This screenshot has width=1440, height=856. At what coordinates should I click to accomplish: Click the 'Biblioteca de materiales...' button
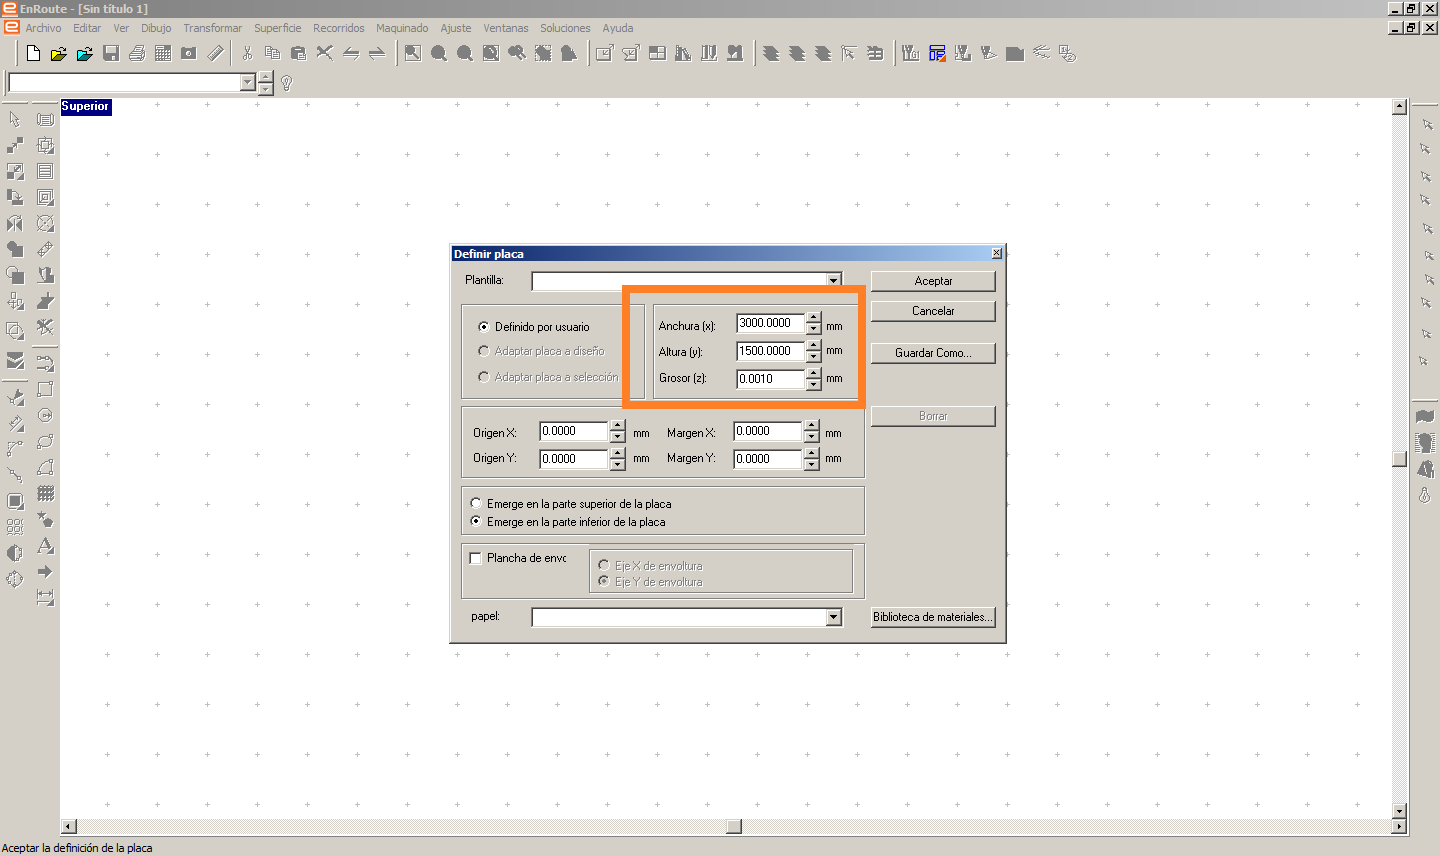[933, 617]
